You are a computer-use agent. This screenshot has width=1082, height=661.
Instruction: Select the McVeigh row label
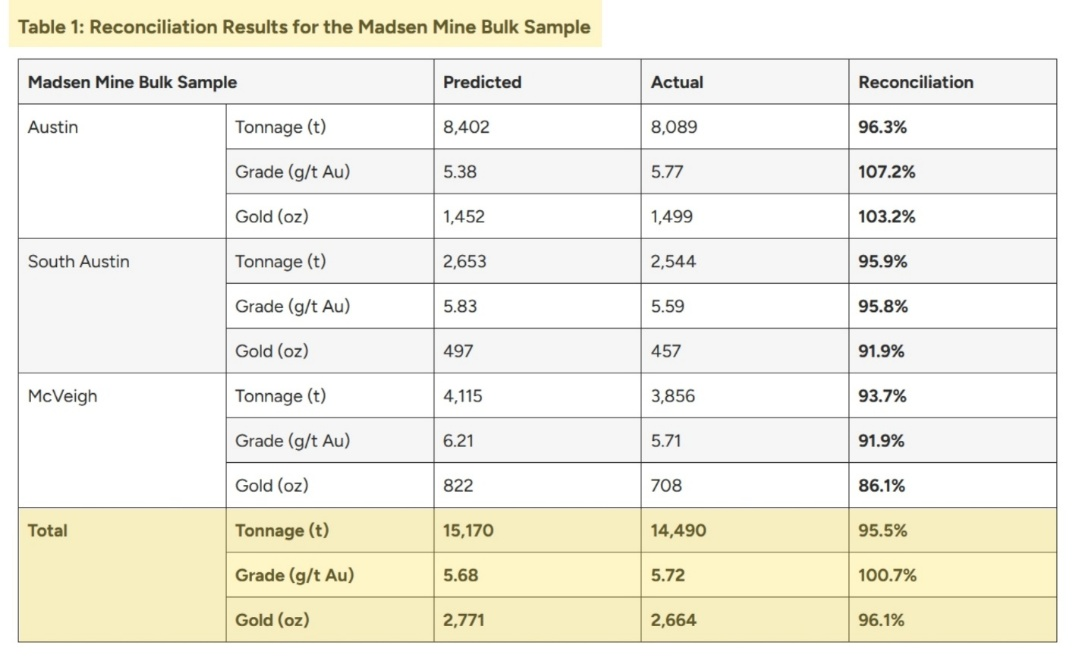(62, 396)
